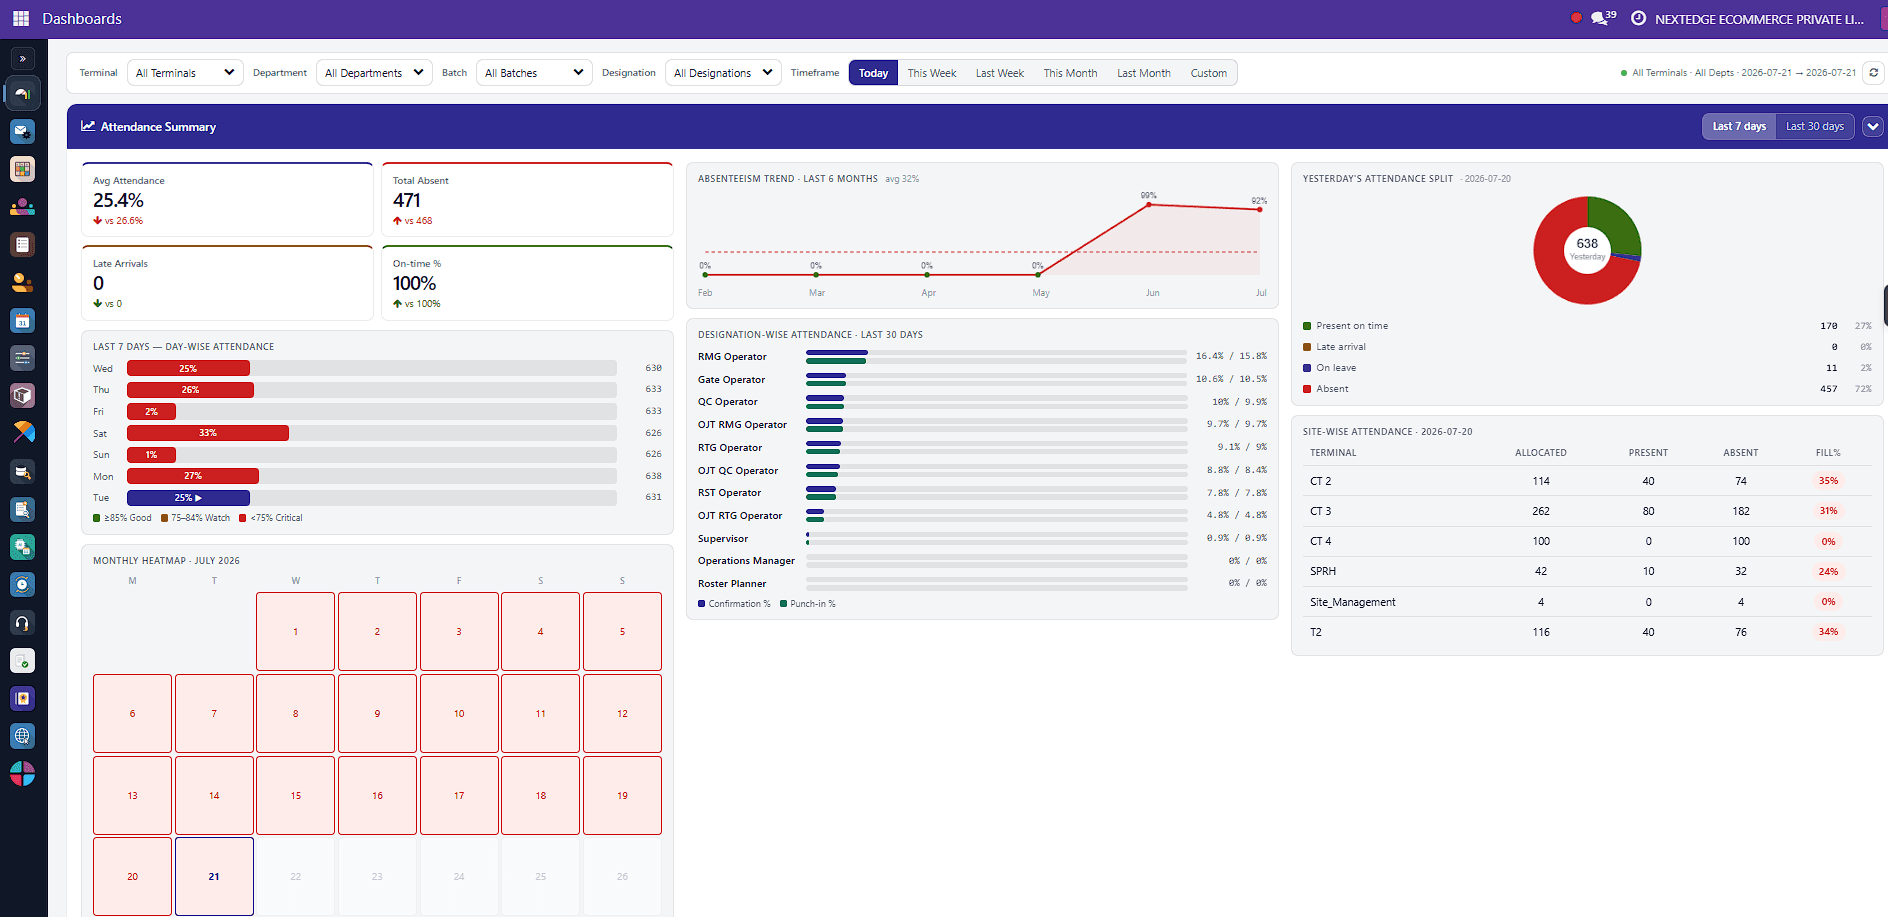1888x917 pixels.
Task: Select the This Week timeframe tab
Action: click(x=932, y=73)
